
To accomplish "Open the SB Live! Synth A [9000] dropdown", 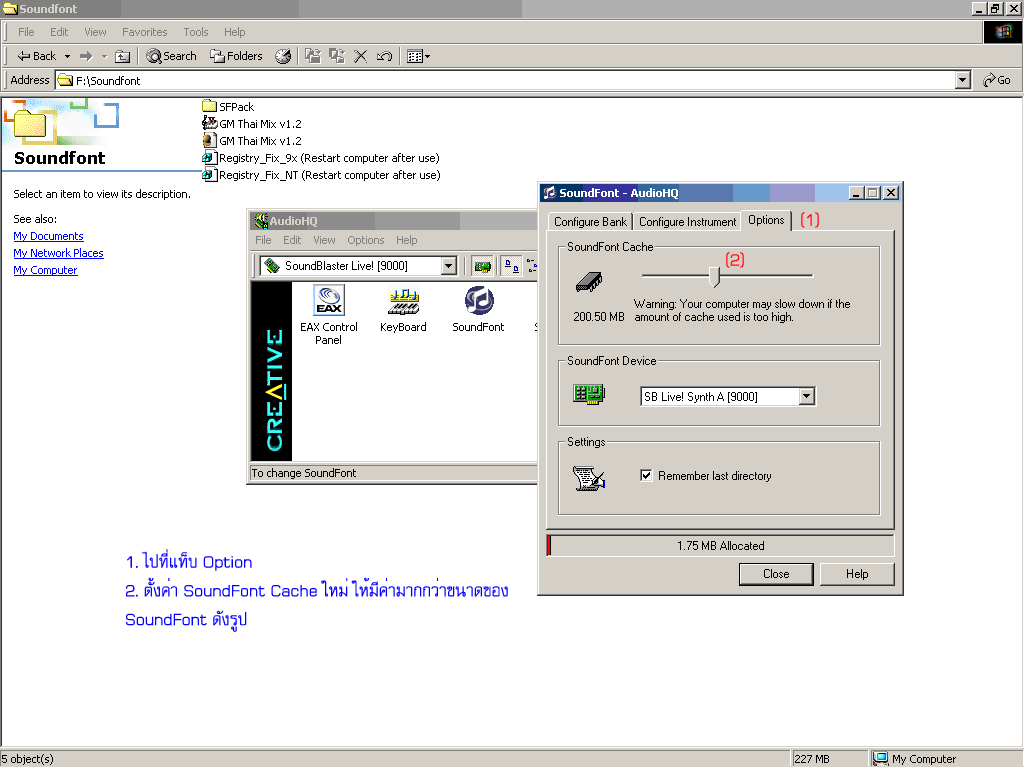I will pyautogui.click(x=807, y=396).
